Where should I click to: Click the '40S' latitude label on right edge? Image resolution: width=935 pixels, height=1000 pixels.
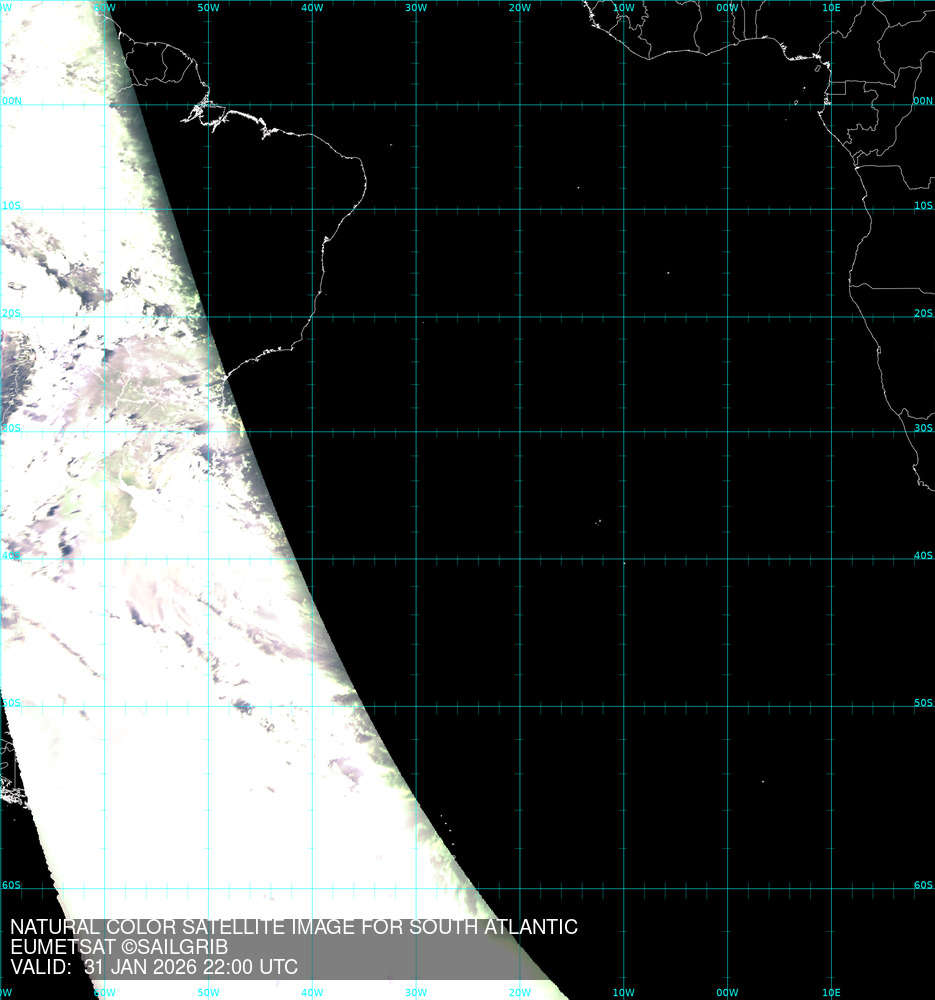pos(922,556)
